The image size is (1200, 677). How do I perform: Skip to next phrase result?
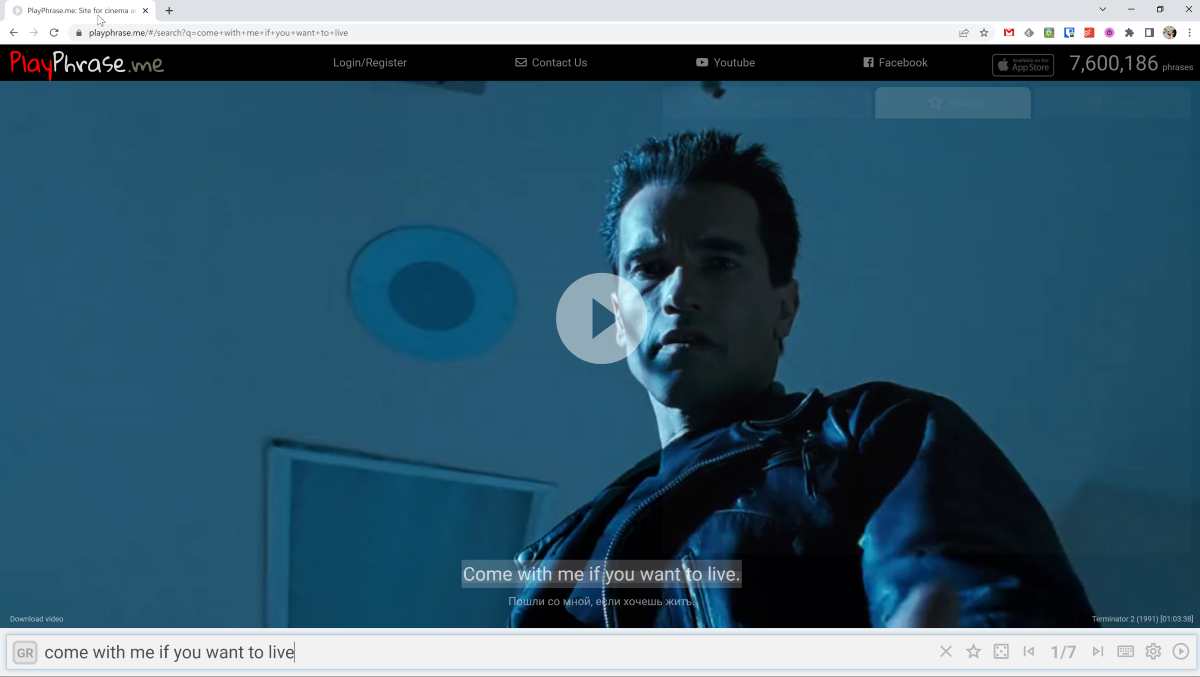(1098, 652)
